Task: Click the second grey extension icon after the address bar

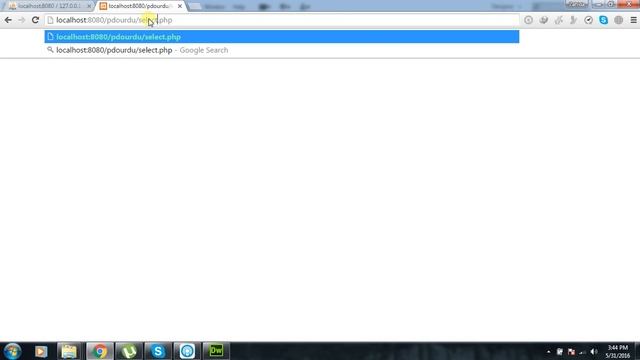Action: (544, 20)
